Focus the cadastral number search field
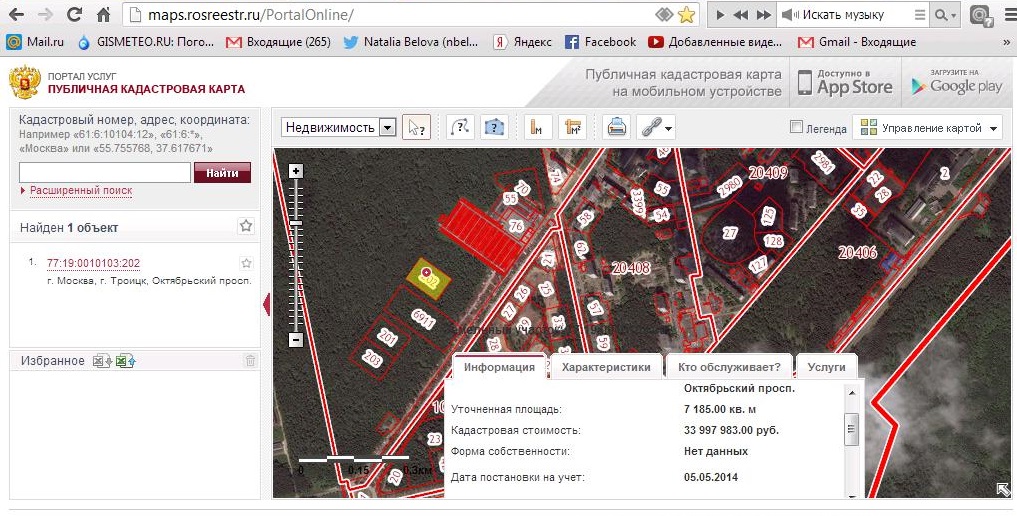The height and width of the screenshot is (516, 1017). click(x=105, y=172)
